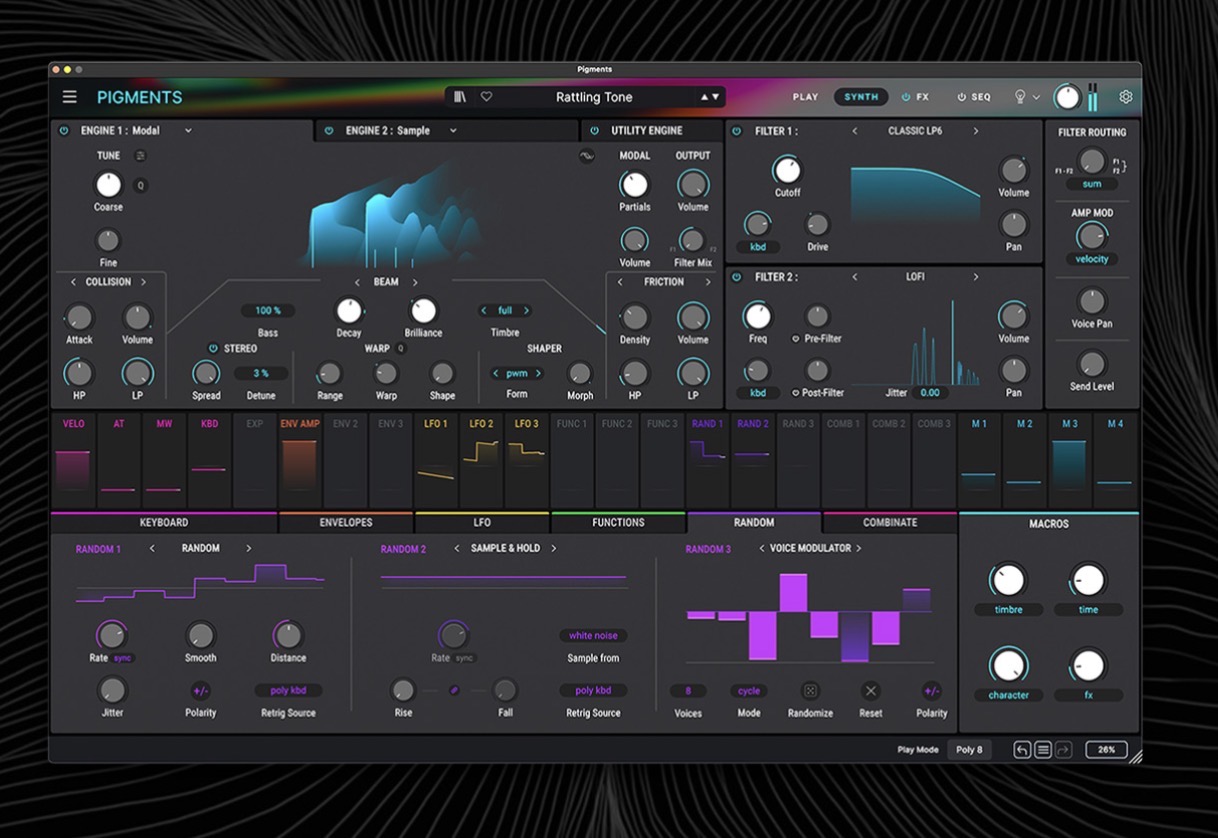Click the undo arrow in the bottom bar

pyautogui.click(x=1022, y=750)
